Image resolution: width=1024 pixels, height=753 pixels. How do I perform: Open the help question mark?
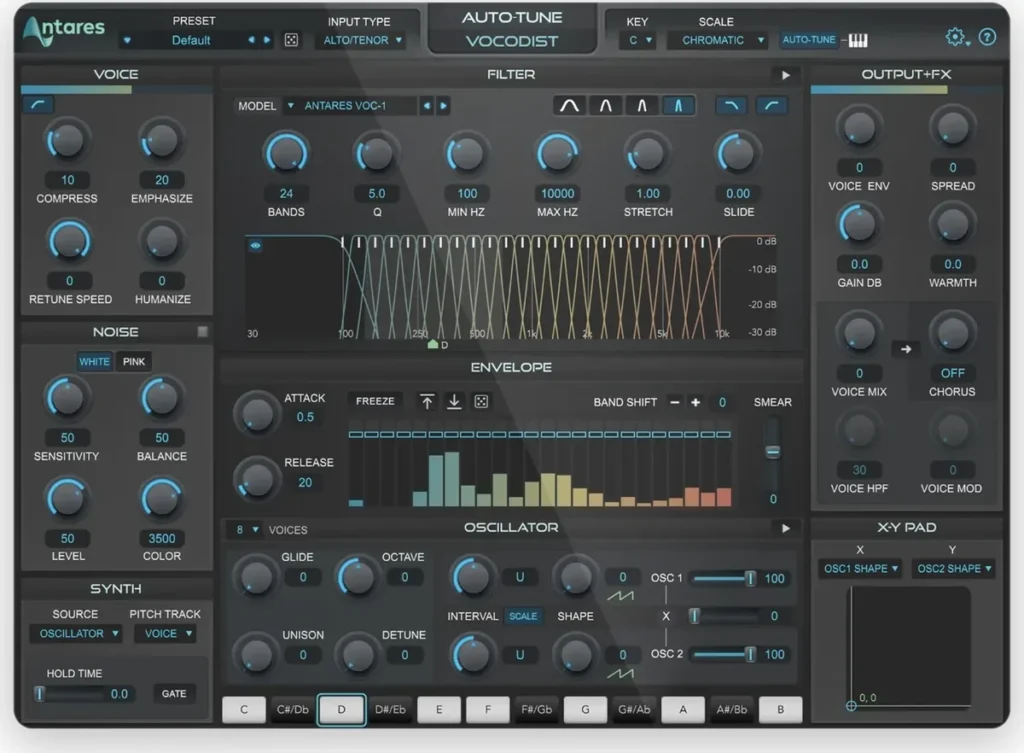(987, 37)
